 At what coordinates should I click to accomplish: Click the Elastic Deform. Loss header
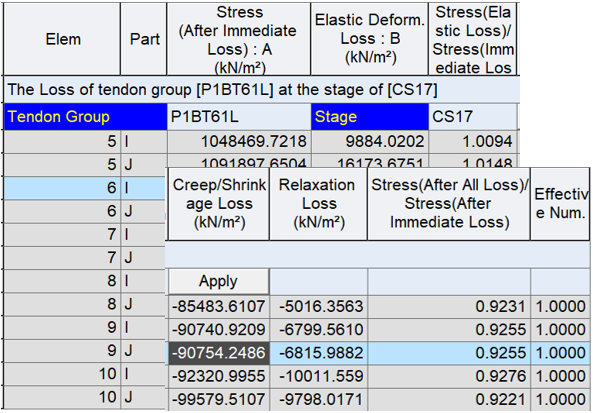(370, 39)
